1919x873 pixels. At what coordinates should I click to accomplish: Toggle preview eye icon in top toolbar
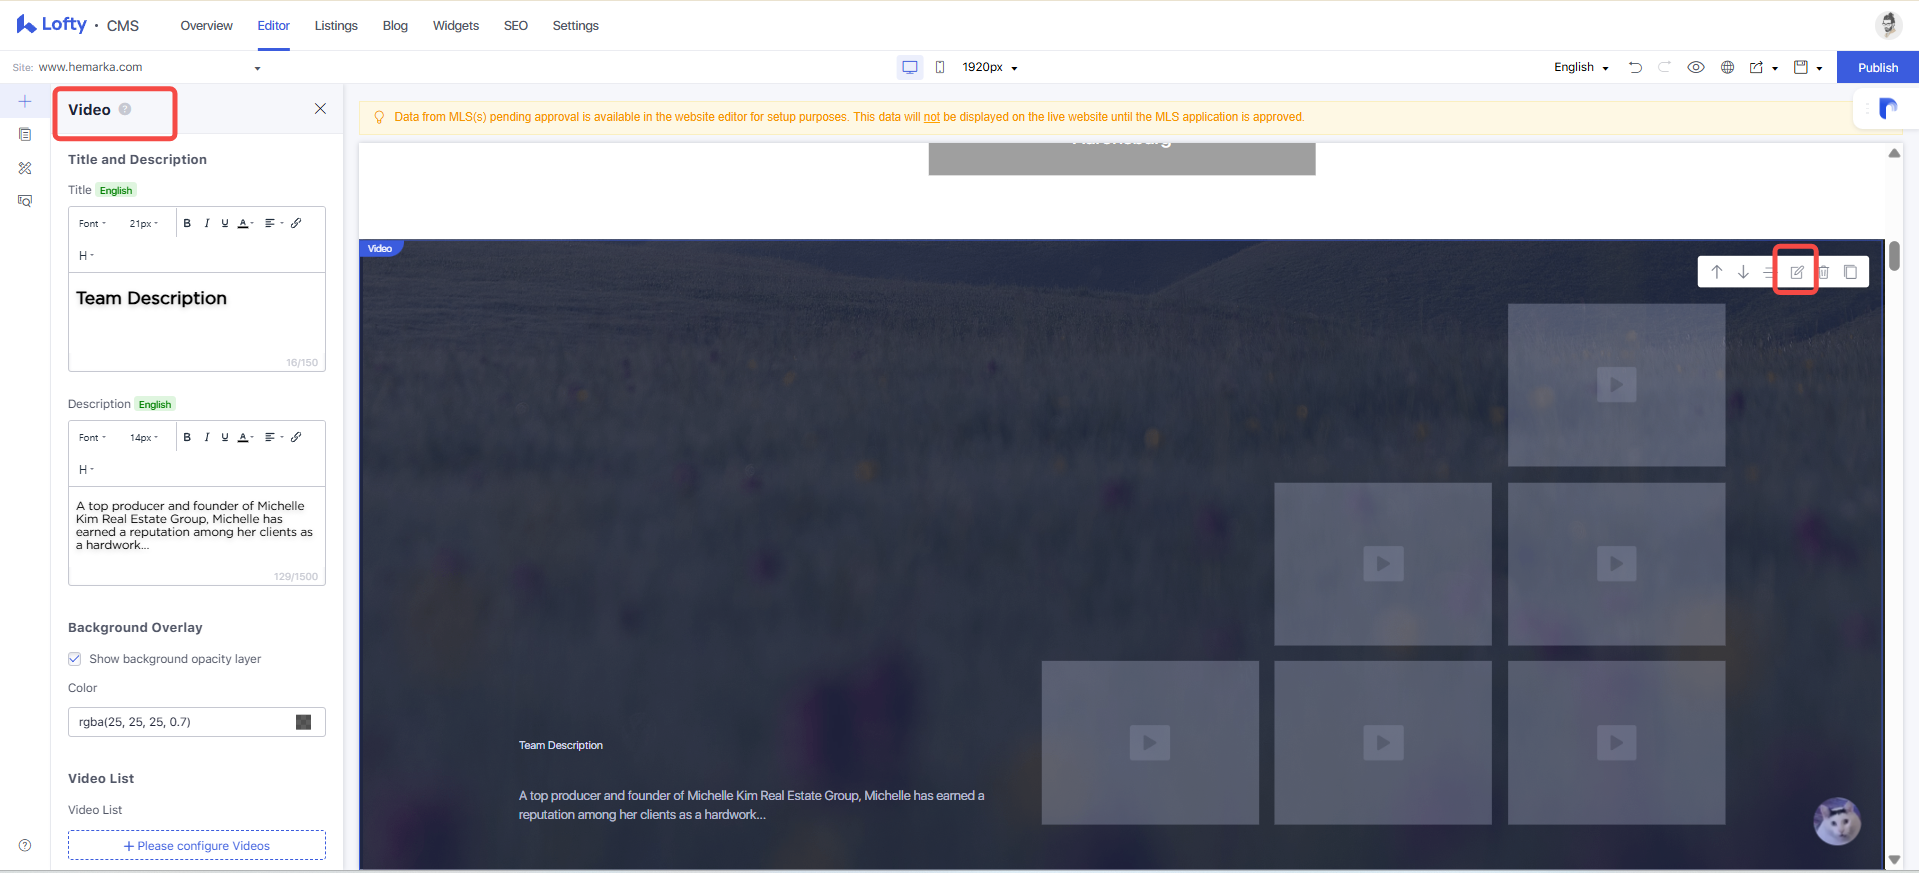pyautogui.click(x=1696, y=67)
